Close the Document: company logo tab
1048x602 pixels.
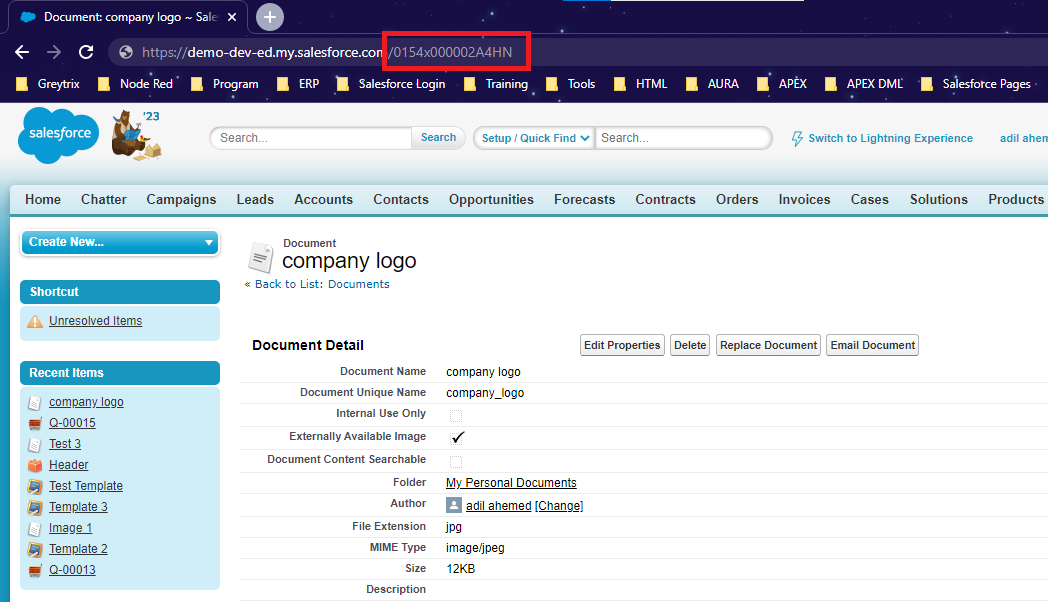tap(232, 17)
